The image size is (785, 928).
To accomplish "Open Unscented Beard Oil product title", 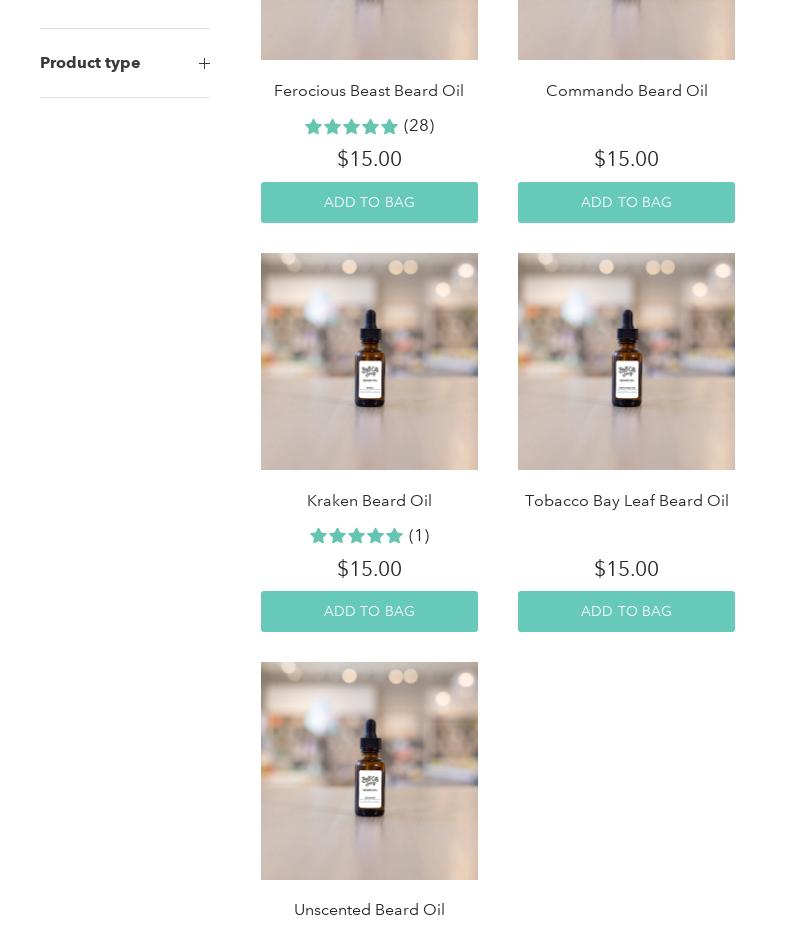I will click(x=369, y=910).
